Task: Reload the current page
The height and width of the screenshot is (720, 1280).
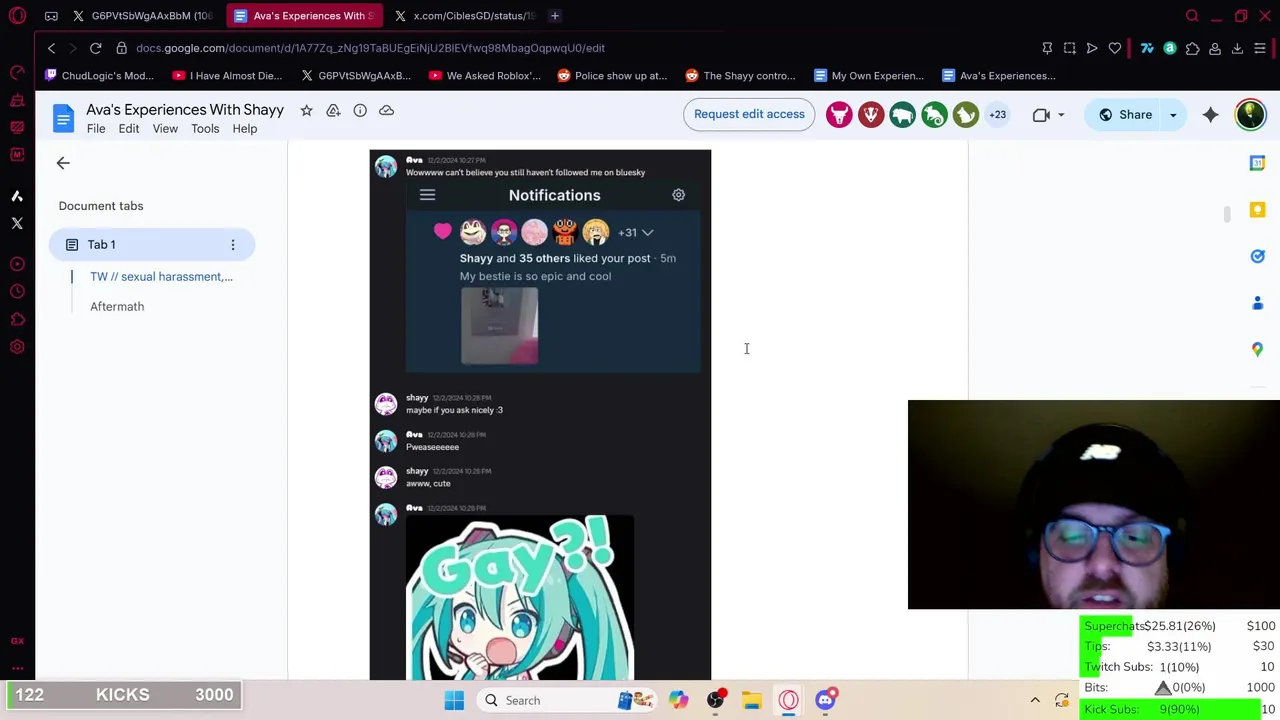Action: pos(95,48)
